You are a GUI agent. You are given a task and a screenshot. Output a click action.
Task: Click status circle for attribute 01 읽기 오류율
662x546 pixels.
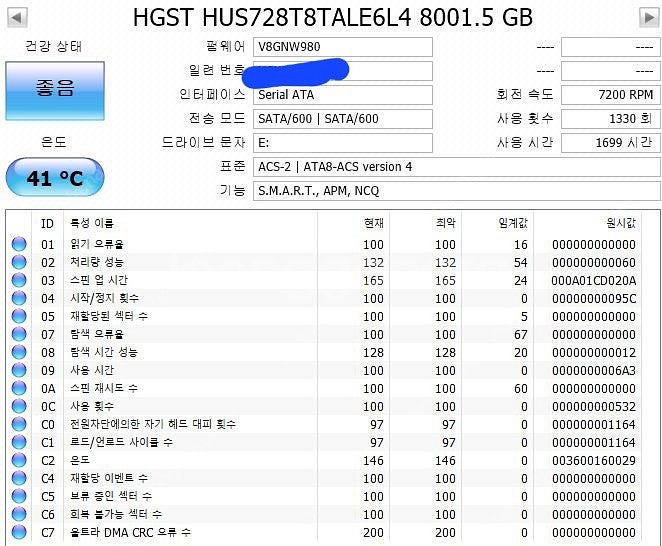[x=19, y=244]
